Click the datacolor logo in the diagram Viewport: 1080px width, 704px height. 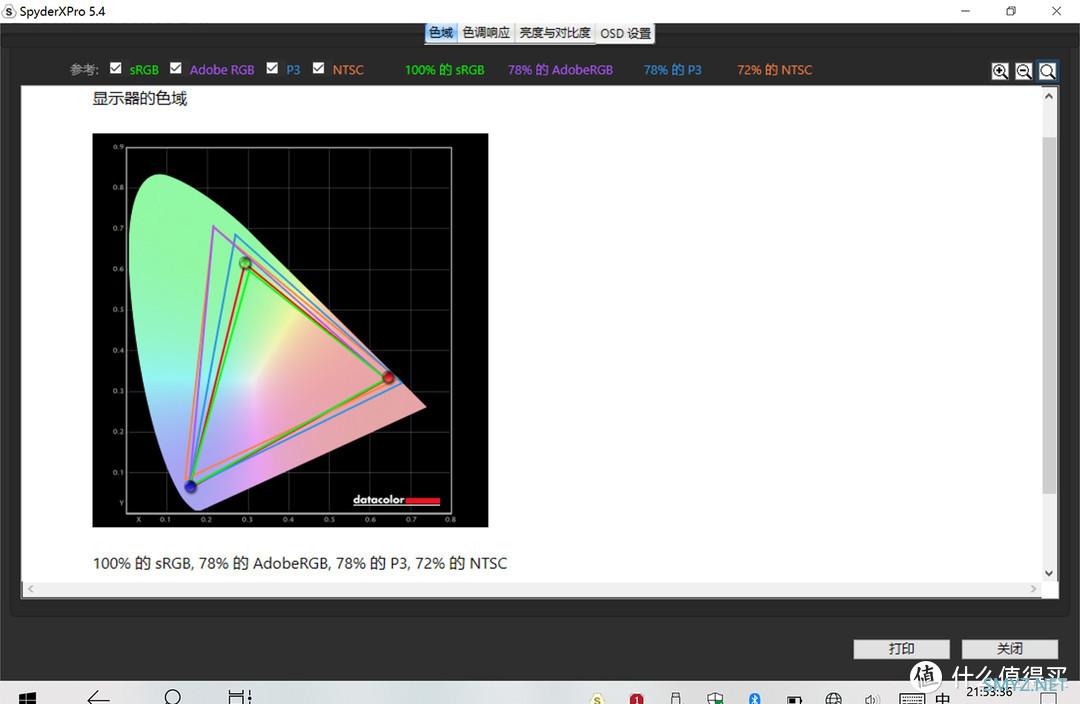(x=396, y=500)
